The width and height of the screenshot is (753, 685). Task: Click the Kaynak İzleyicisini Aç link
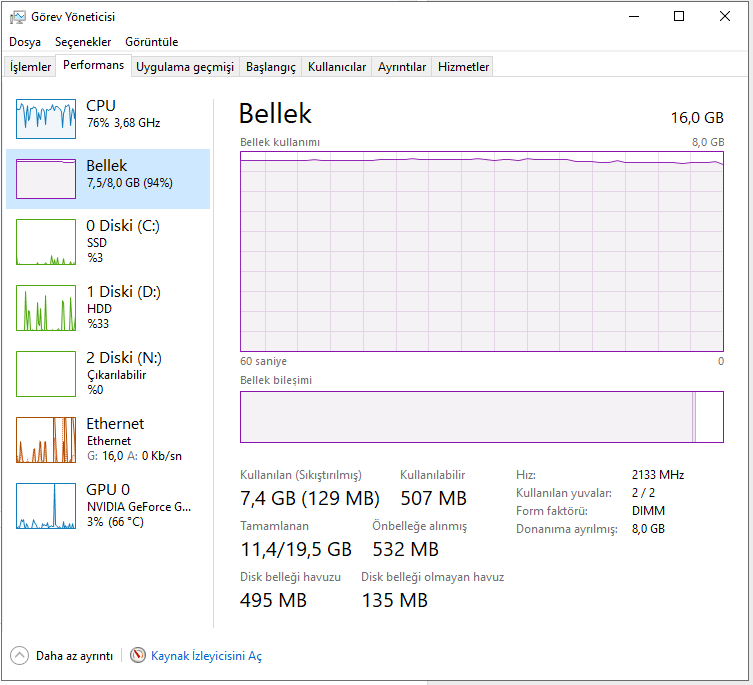(206, 656)
